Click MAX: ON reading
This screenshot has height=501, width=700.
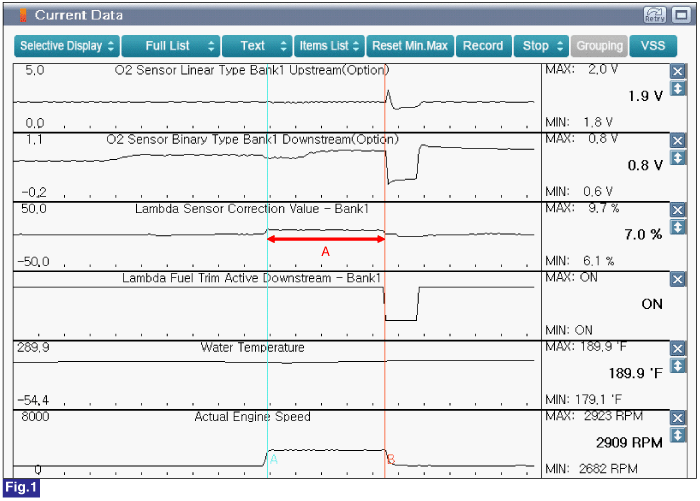571,277
